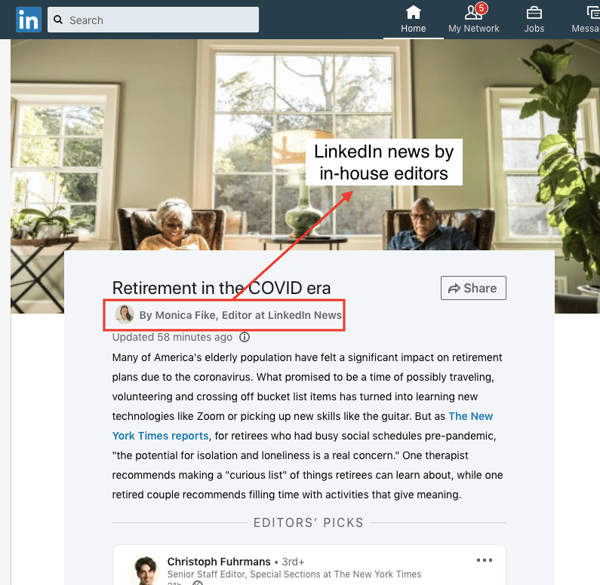The width and height of the screenshot is (600, 585).
Task: Click the LinkedIn logo icon
Action: [x=29, y=20]
